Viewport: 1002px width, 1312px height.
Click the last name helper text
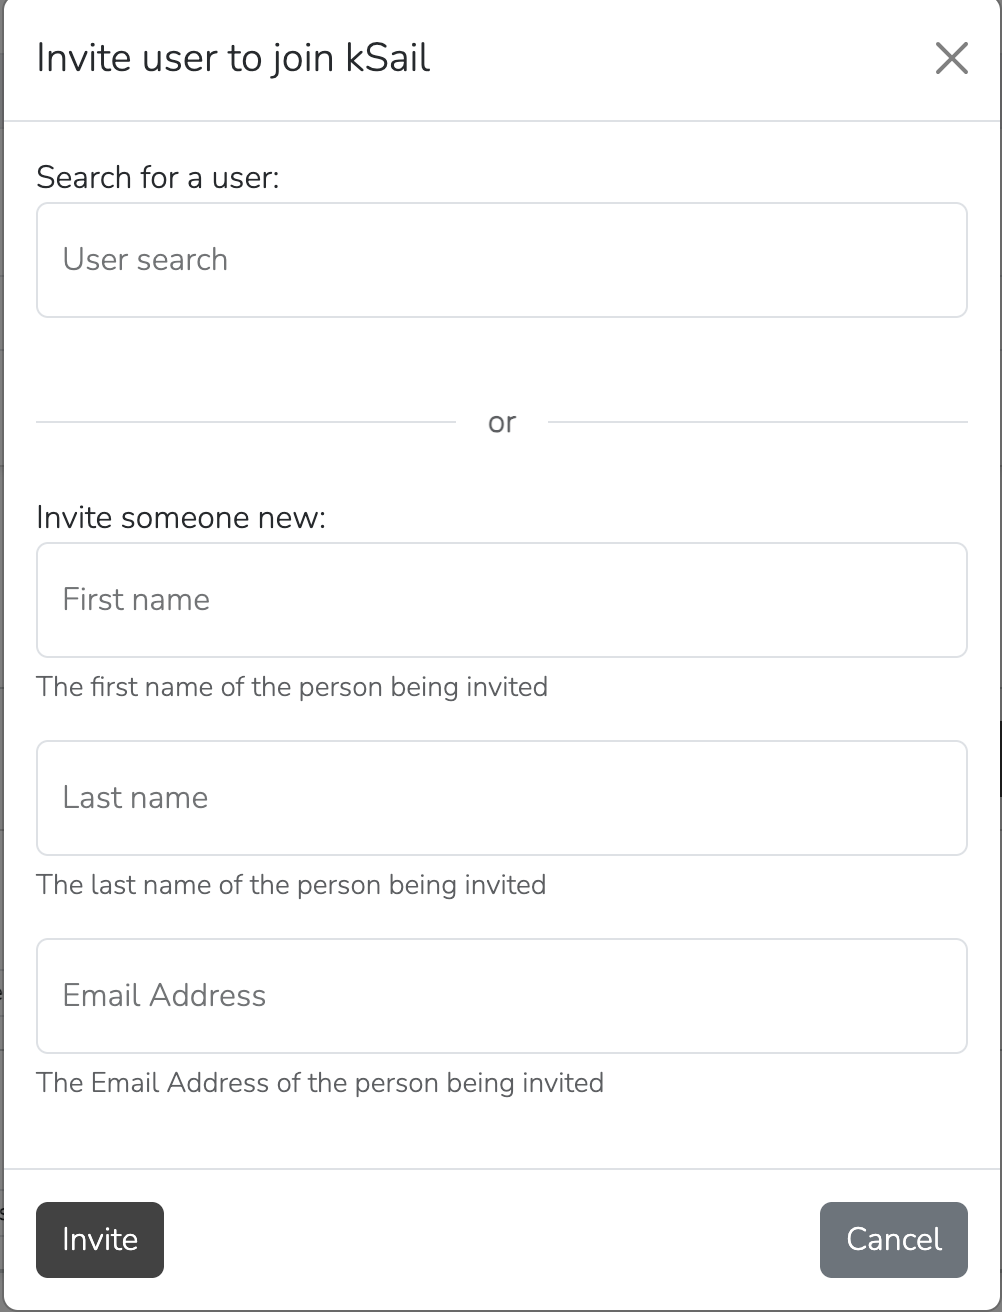291,885
